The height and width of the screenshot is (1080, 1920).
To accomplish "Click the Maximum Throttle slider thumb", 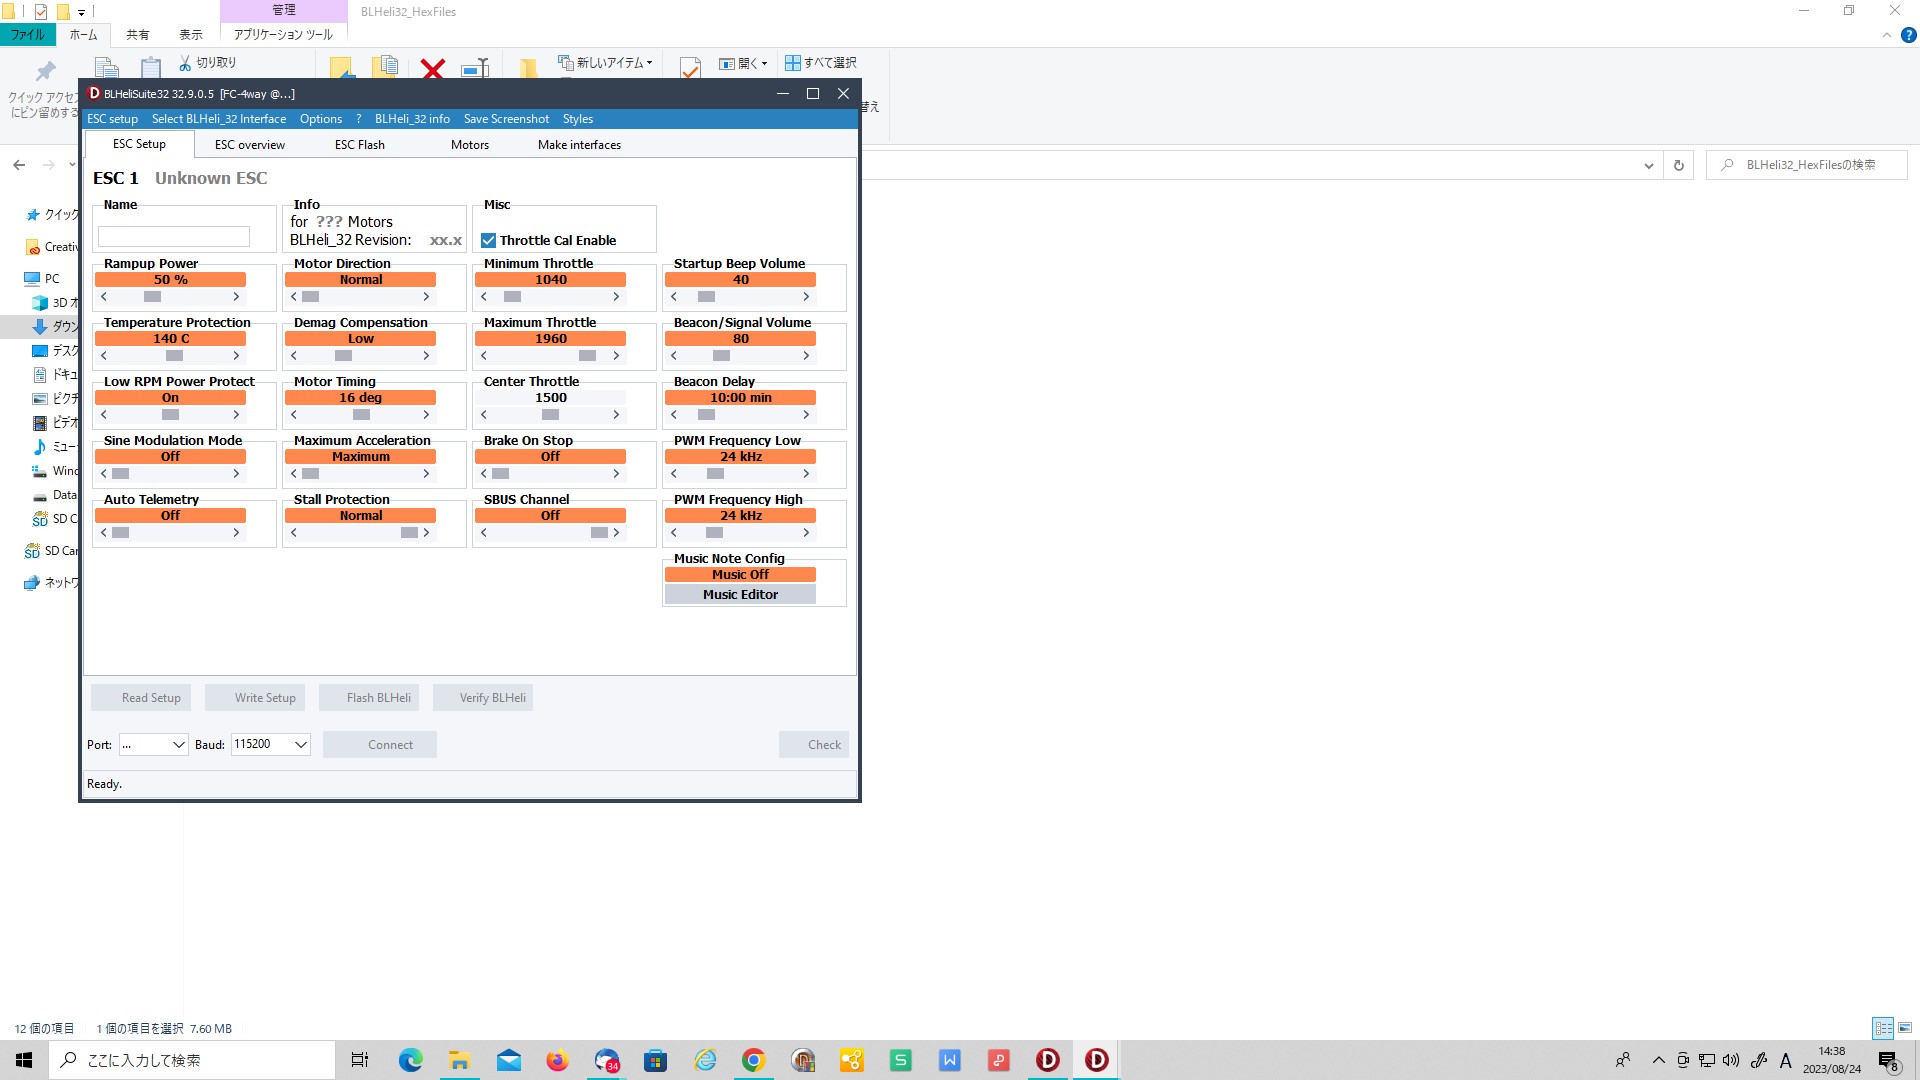I will click(x=587, y=356).
